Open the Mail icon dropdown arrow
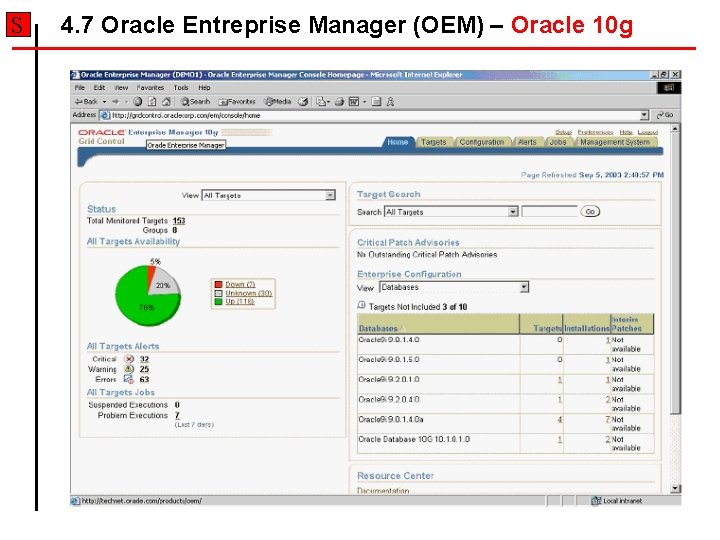This screenshot has width=720, height=540. pos(328,101)
